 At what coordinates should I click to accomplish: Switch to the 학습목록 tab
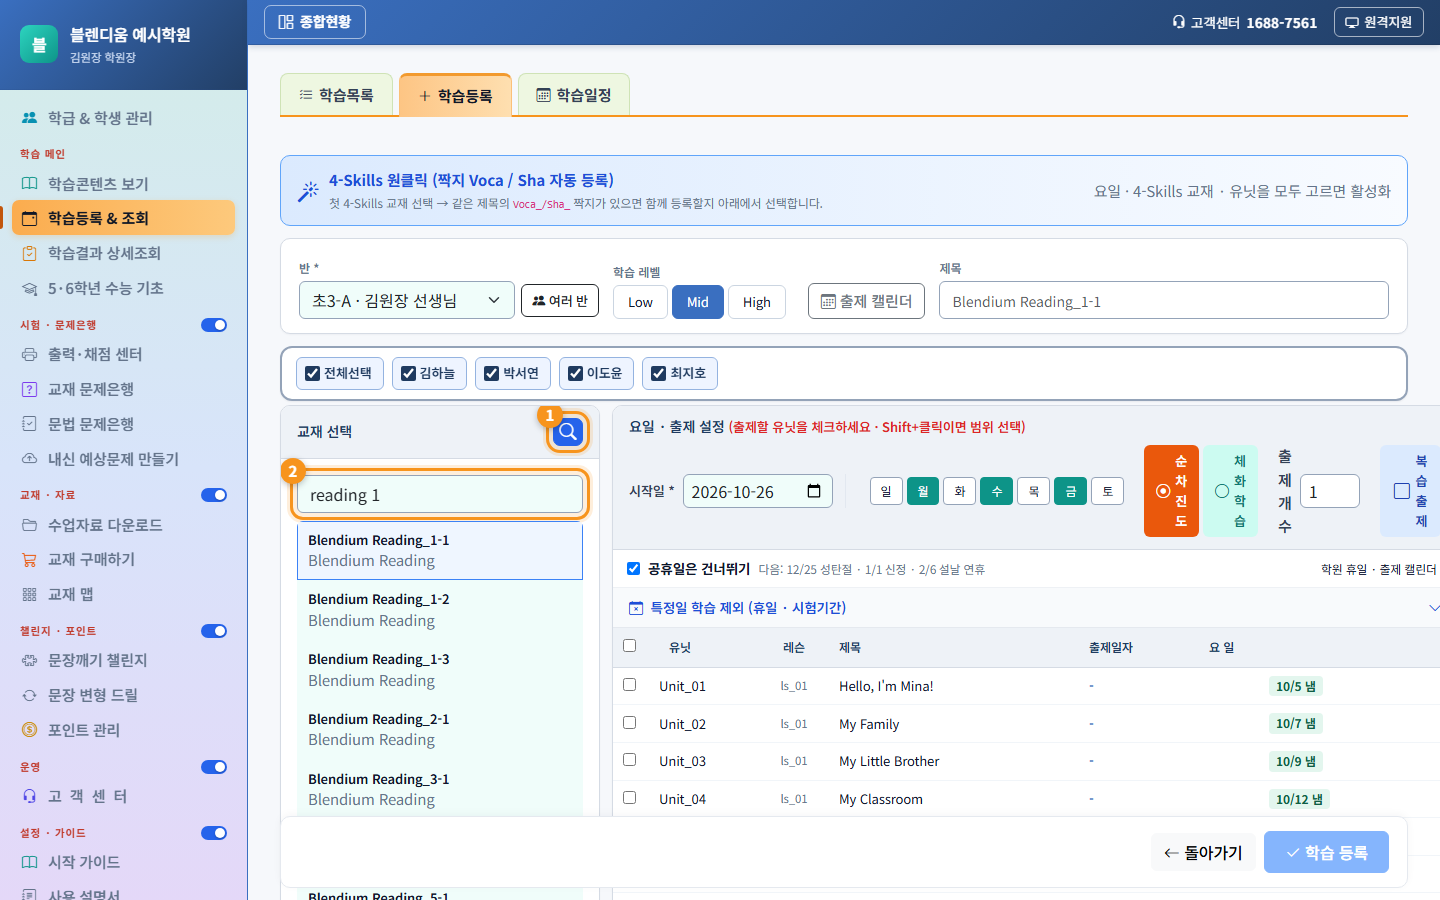336,95
